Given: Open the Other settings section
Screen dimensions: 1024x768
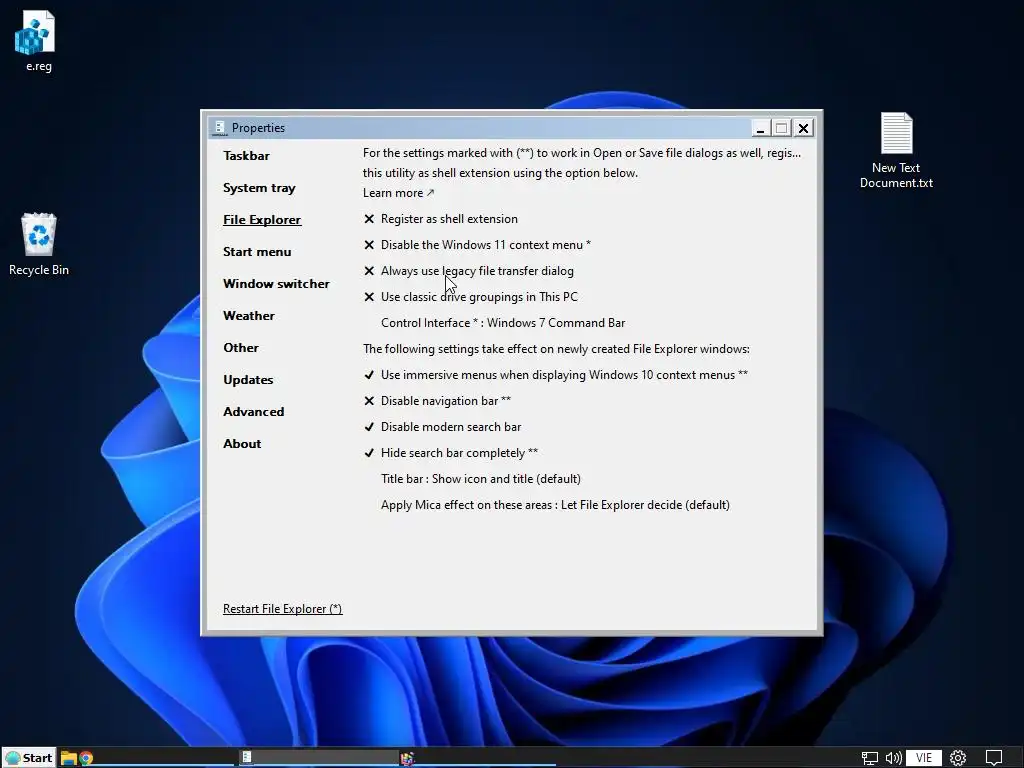Looking at the screenshot, I should [241, 347].
